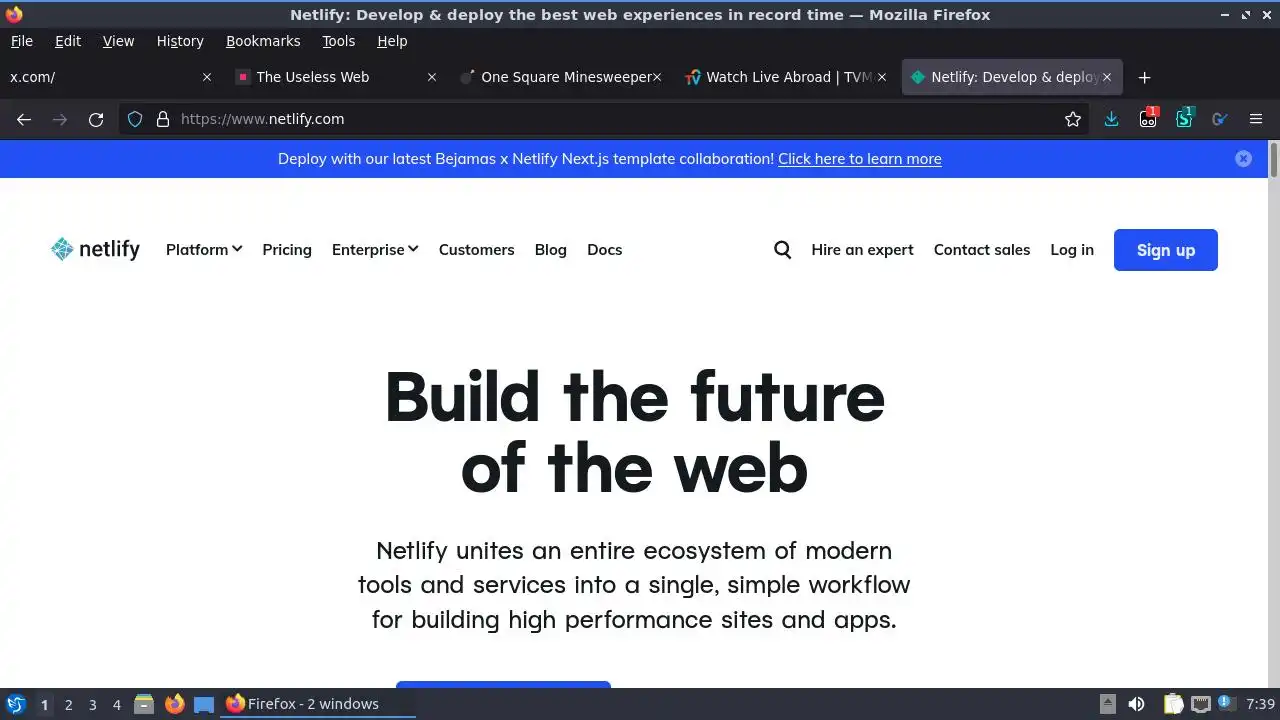Open a new tab with the plus button
The image size is (1280, 720).
1145,77
